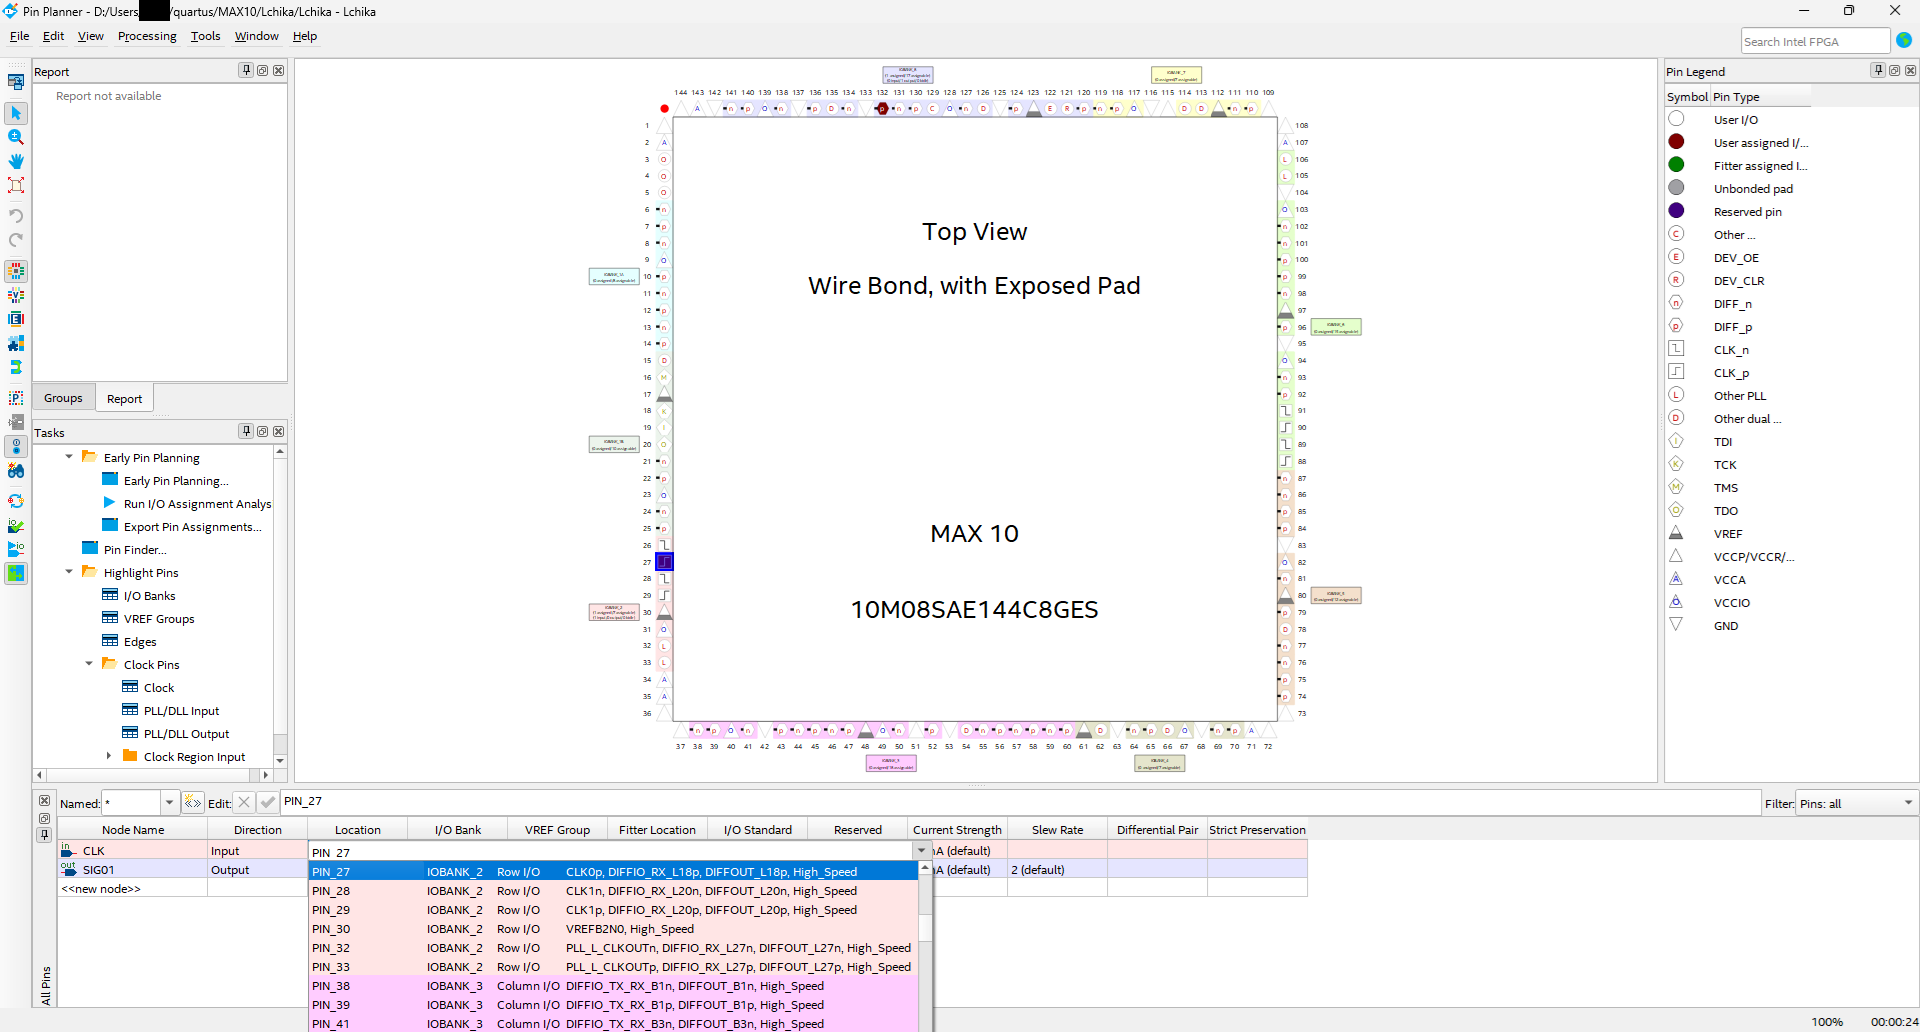Image resolution: width=1920 pixels, height=1032 pixels.
Task: Toggle the pin button on Tasks panel
Action: 245,431
